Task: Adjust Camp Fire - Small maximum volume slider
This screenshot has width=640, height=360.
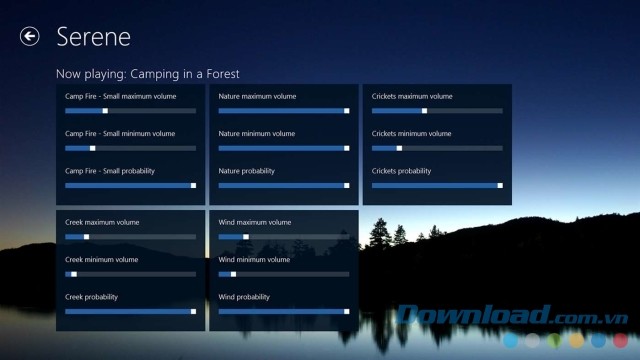Action: [131, 111]
